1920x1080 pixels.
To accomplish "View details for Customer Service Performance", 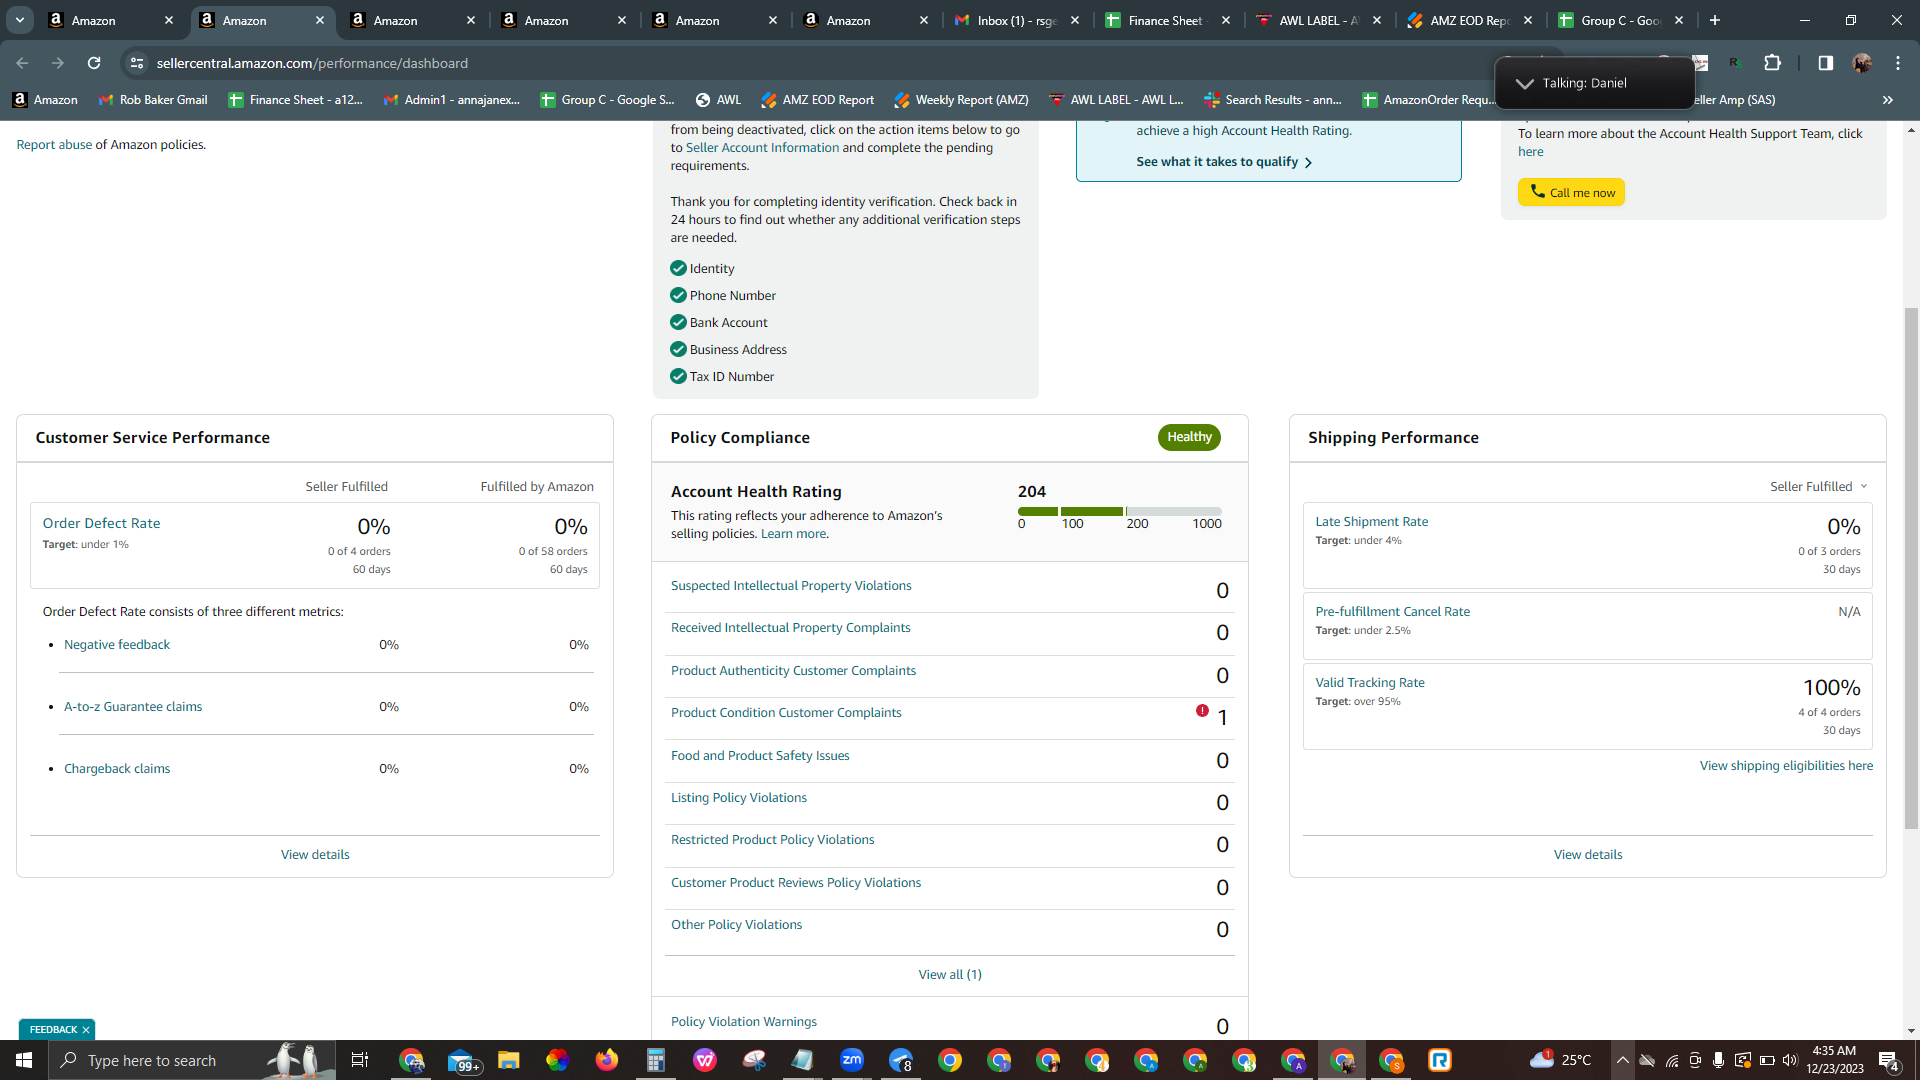I will 315,855.
